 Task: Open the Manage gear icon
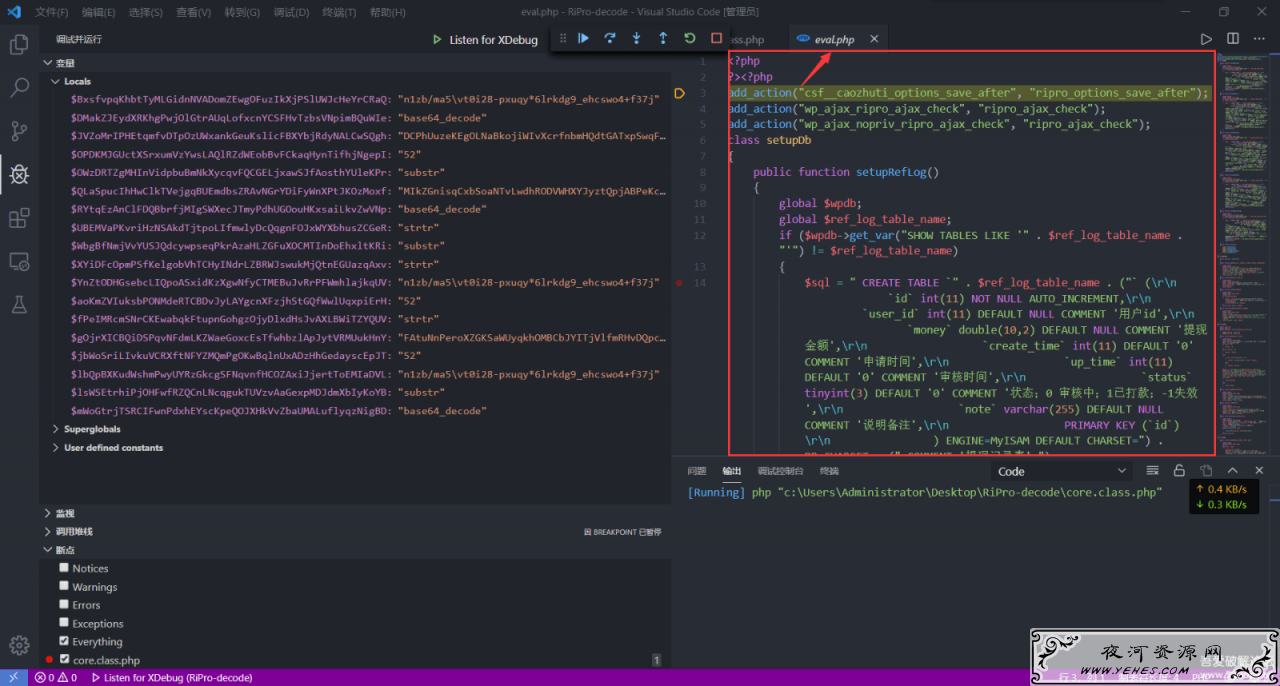(18, 645)
